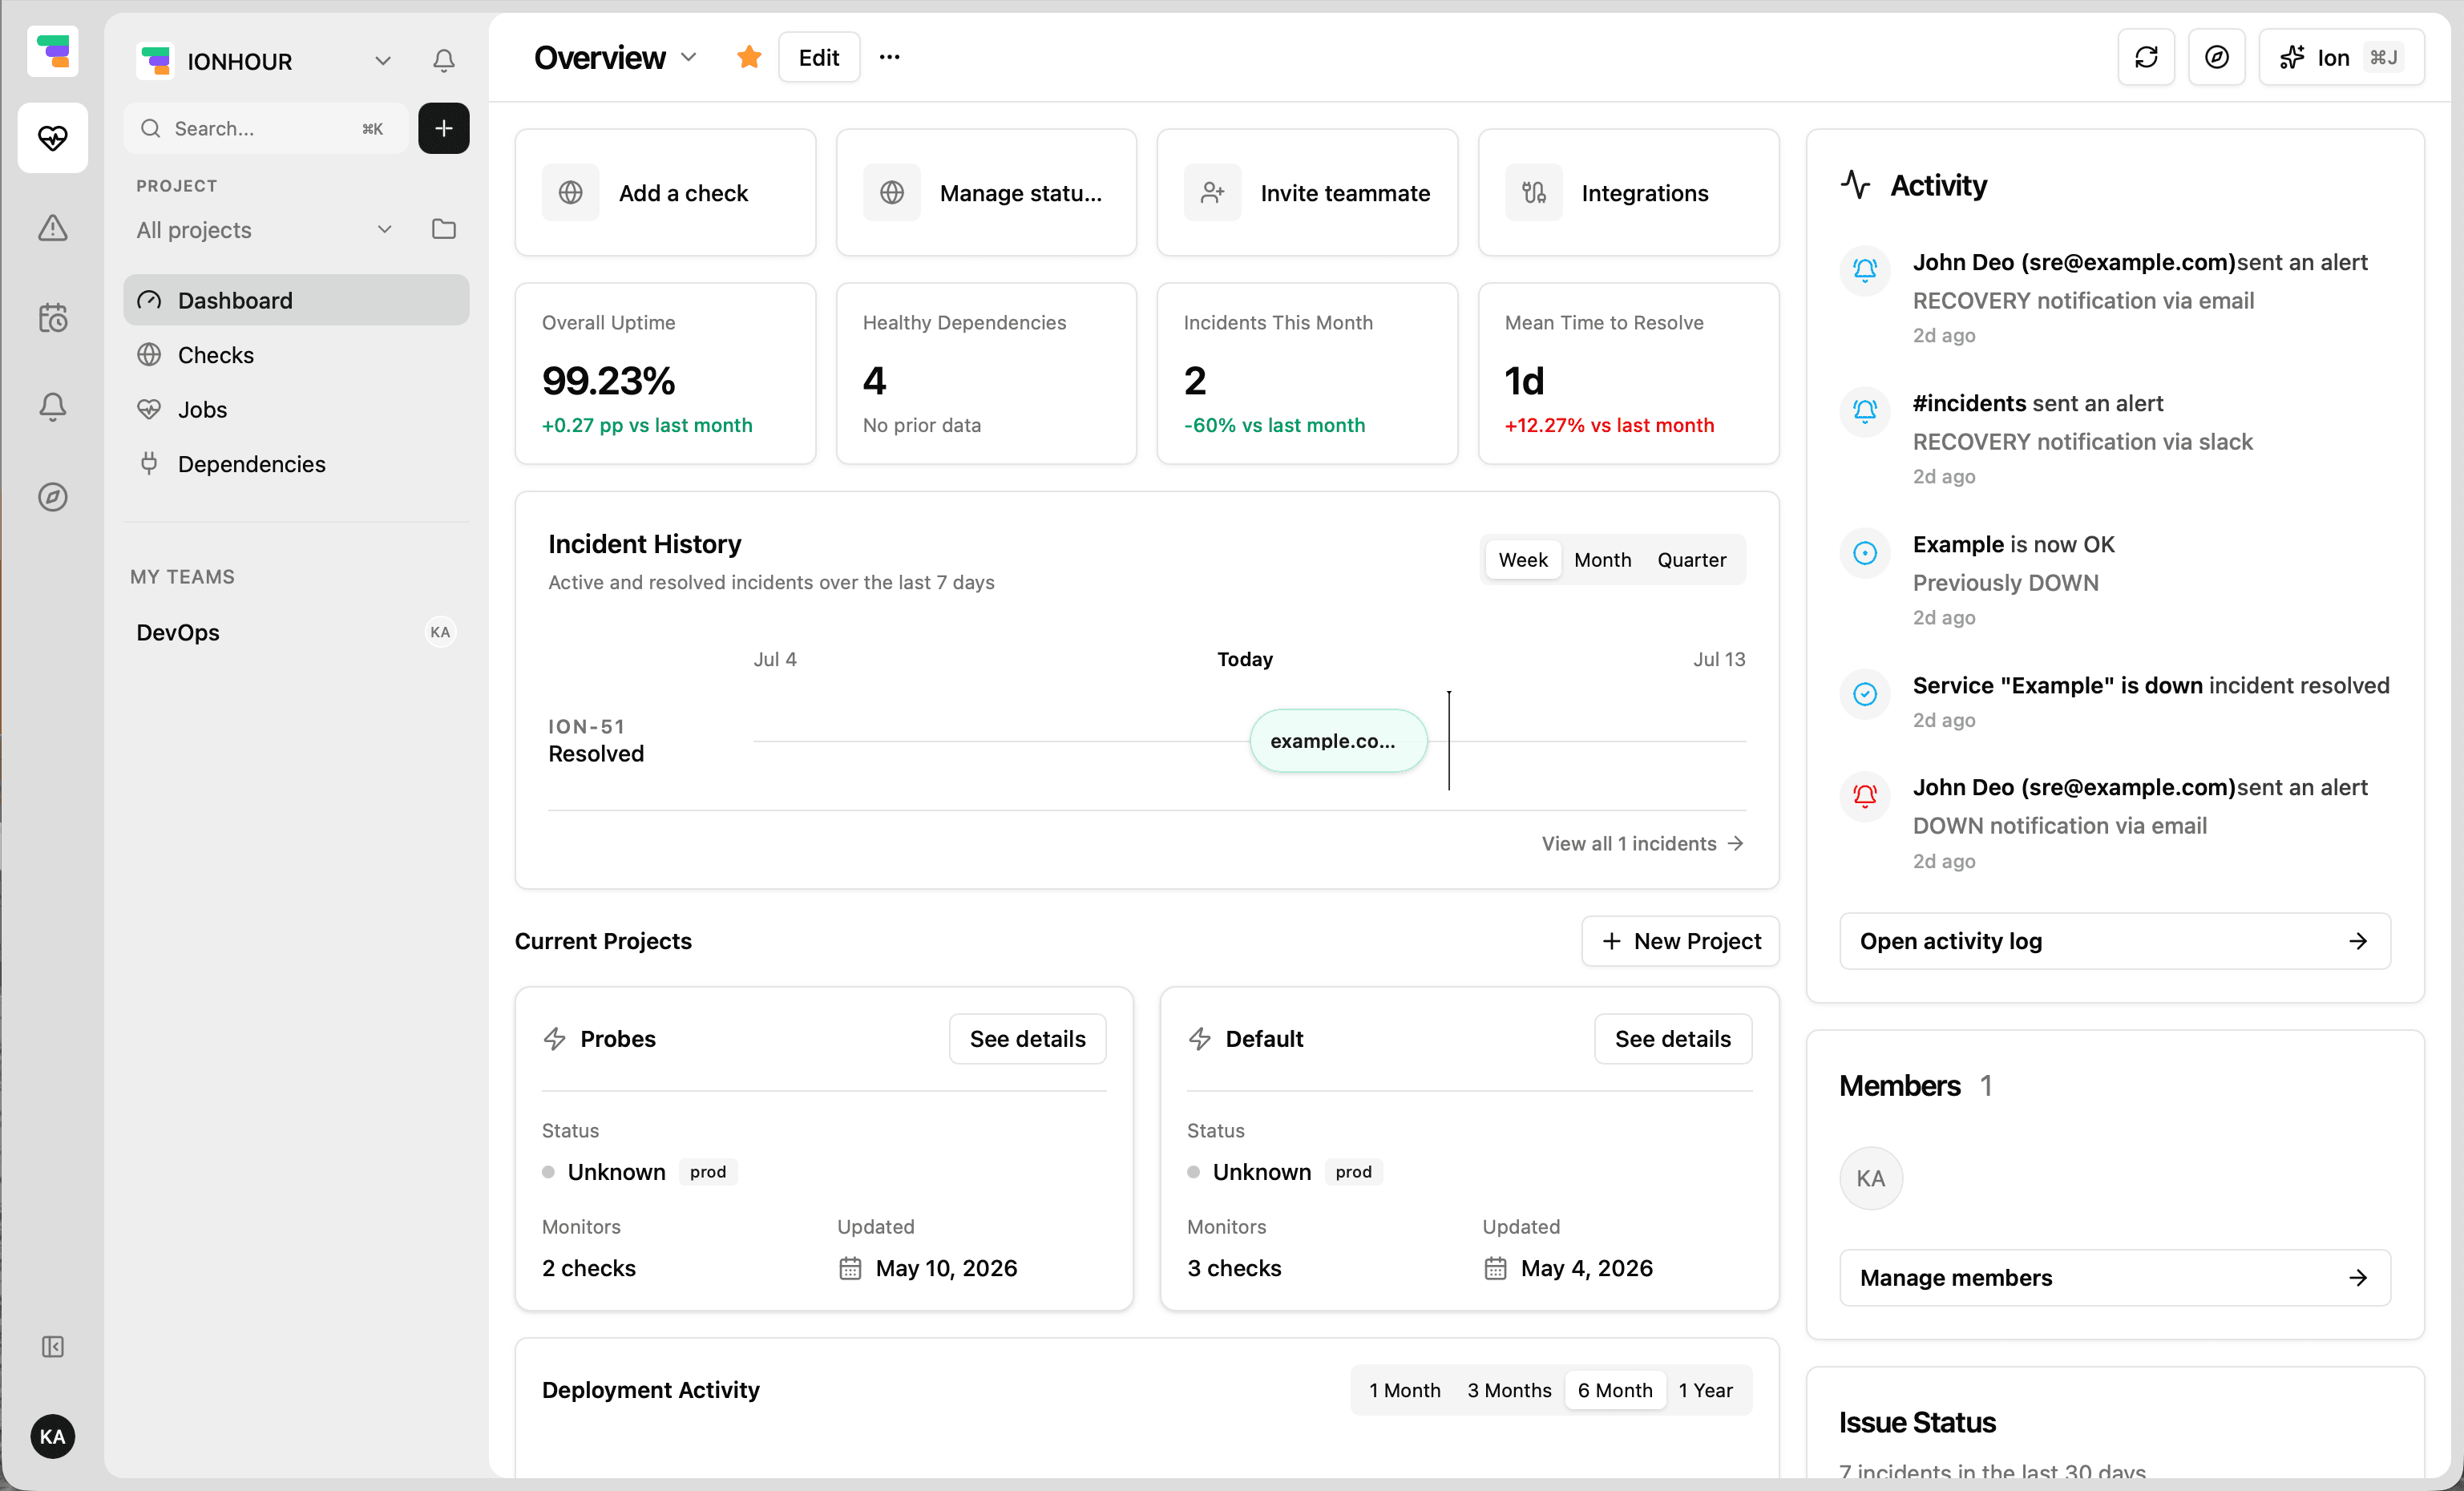Viewport: 2464px width, 1491px height.
Task: Open the bell notifications rail icon
Action: (x=53, y=407)
